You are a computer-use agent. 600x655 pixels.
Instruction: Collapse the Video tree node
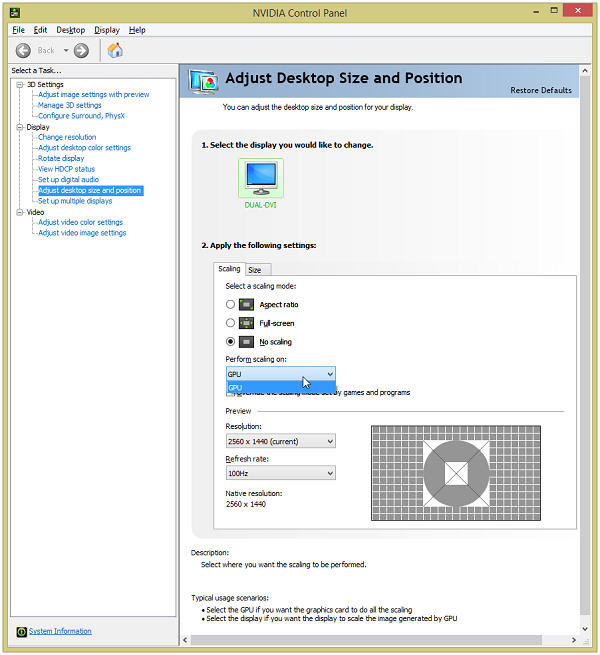pos(20,212)
